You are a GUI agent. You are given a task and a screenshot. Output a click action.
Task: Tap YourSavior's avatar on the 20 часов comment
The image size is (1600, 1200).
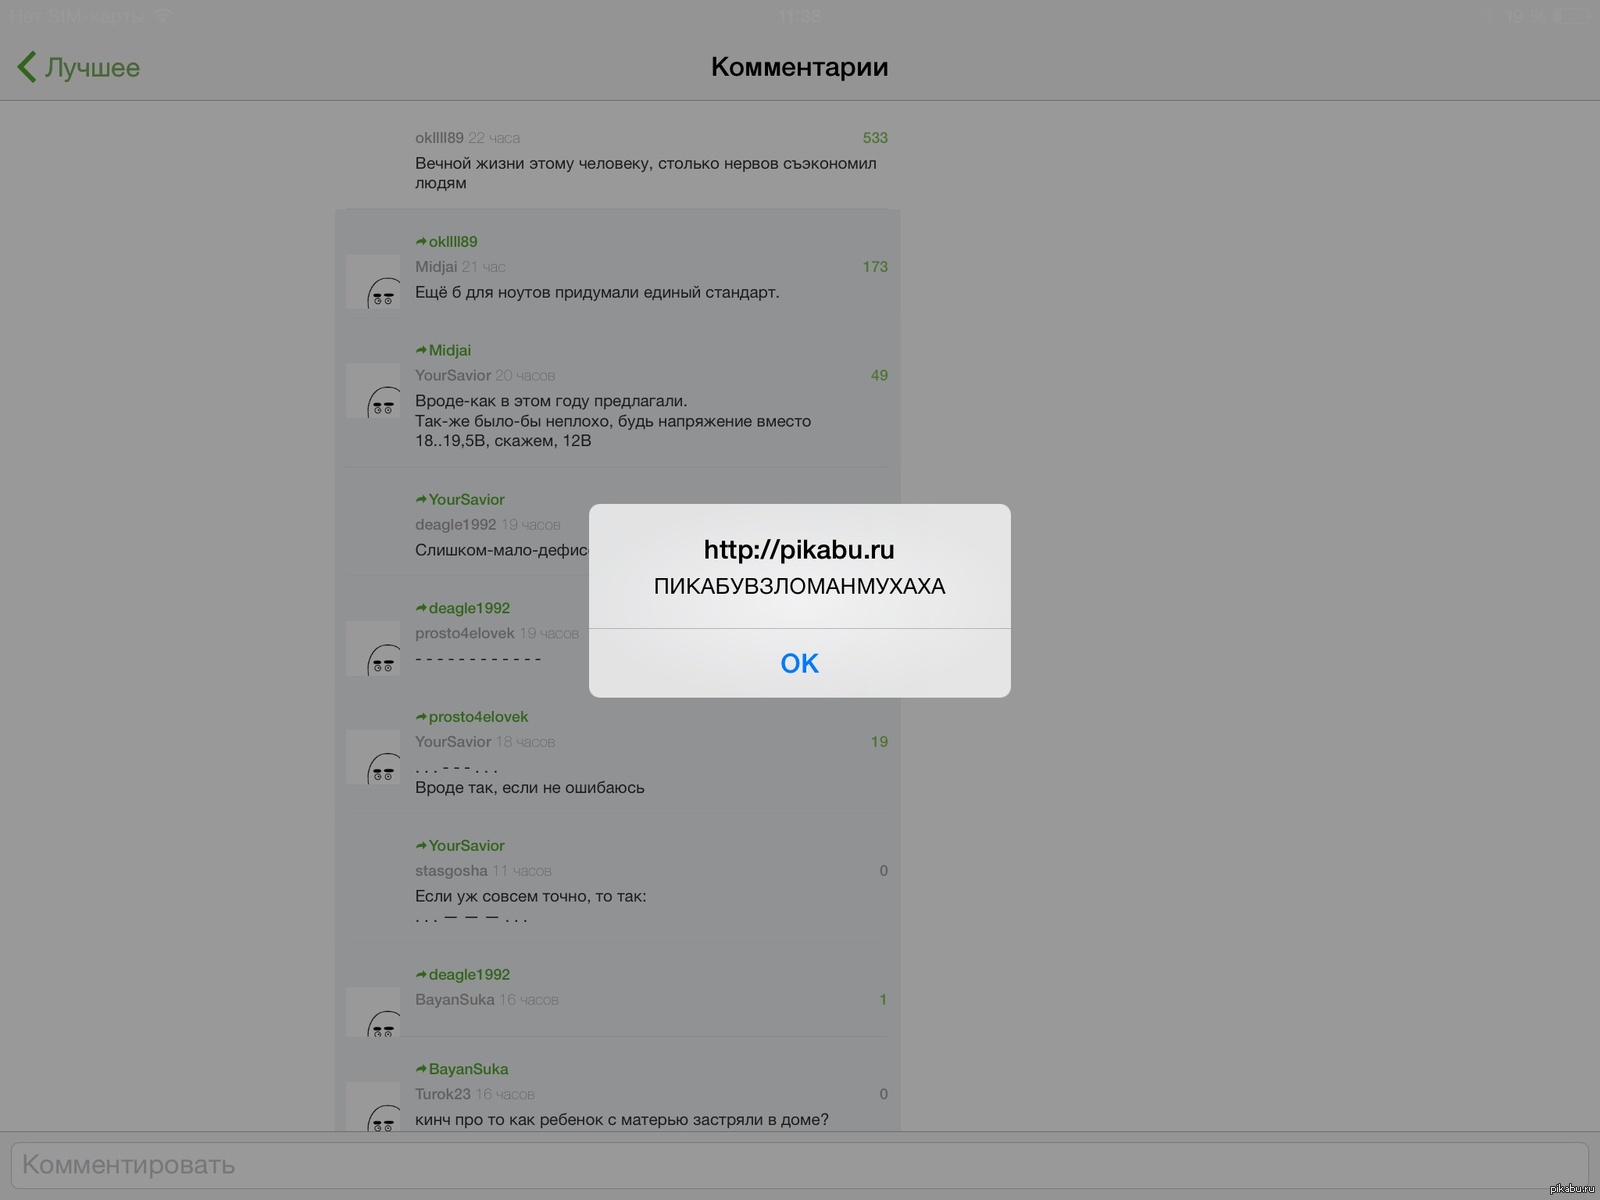point(374,391)
